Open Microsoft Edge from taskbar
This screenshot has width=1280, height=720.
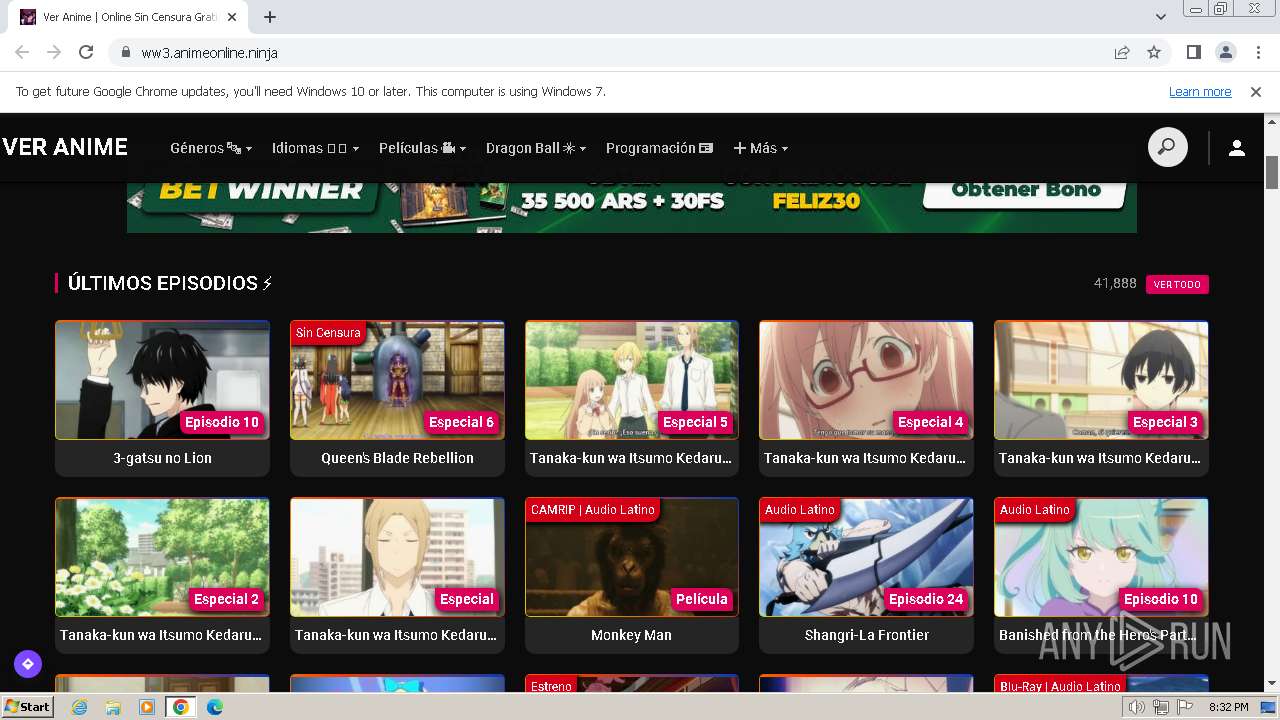[x=214, y=707]
